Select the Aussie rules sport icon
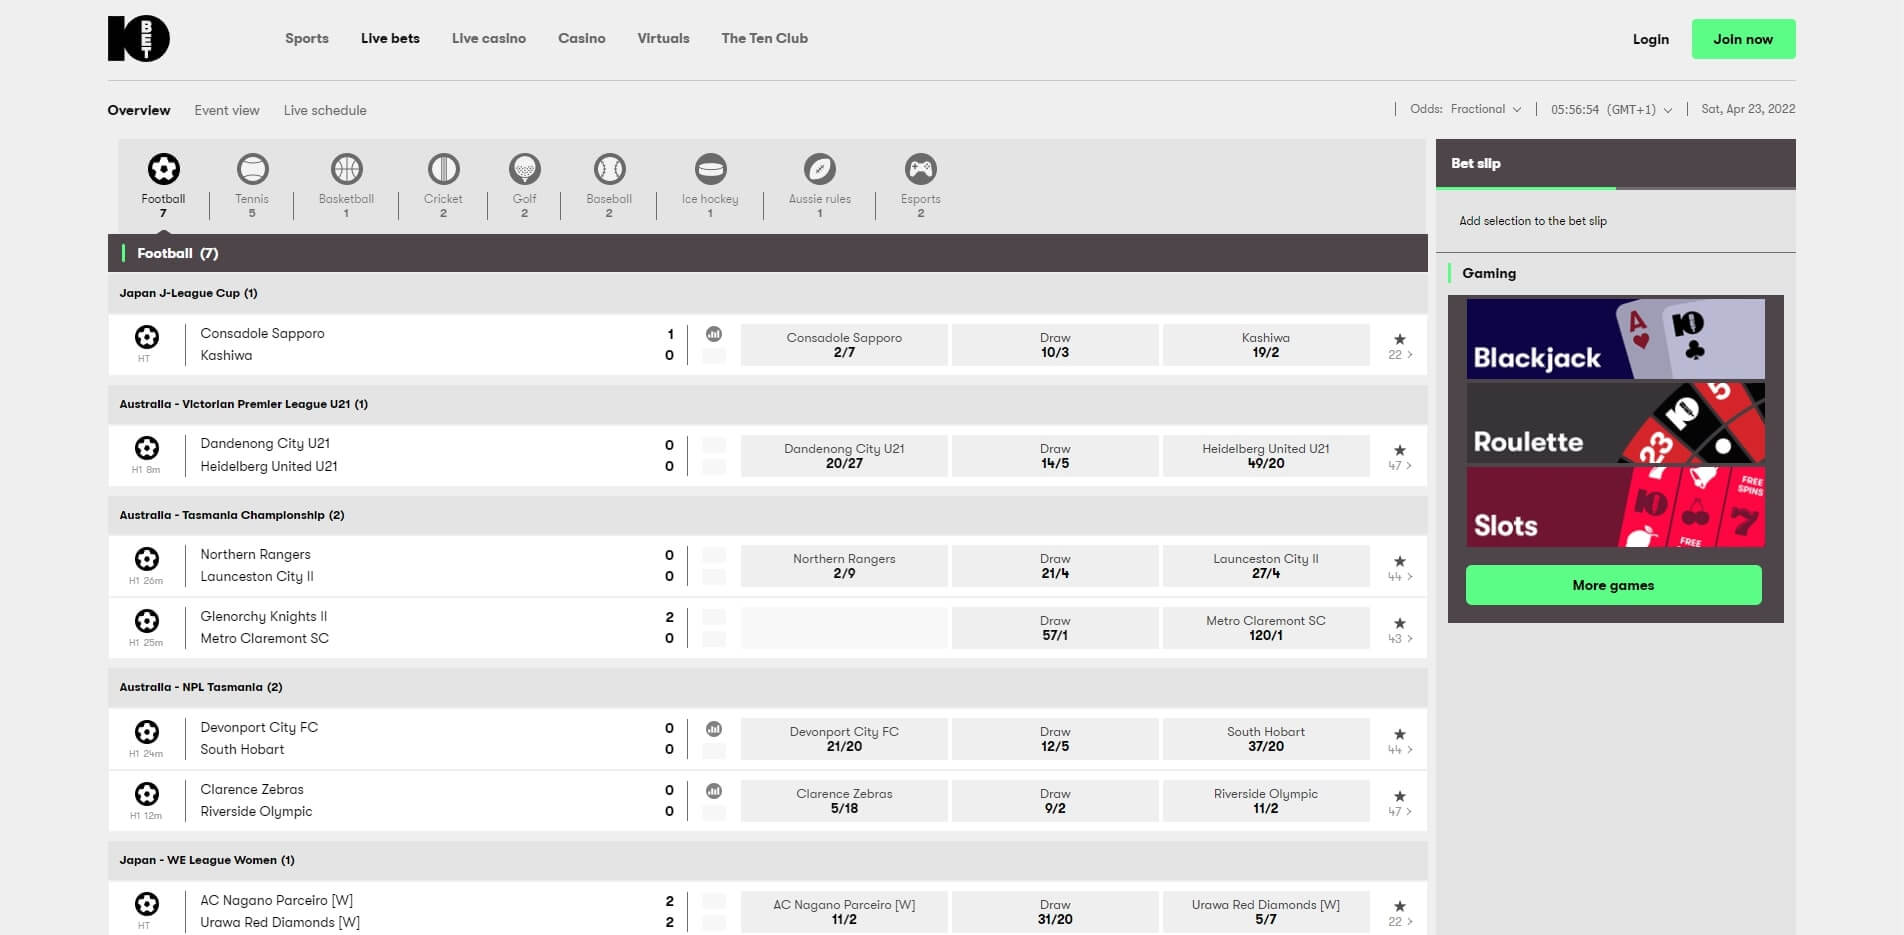Viewport: 1904px width, 935px height. [x=819, y=169]
